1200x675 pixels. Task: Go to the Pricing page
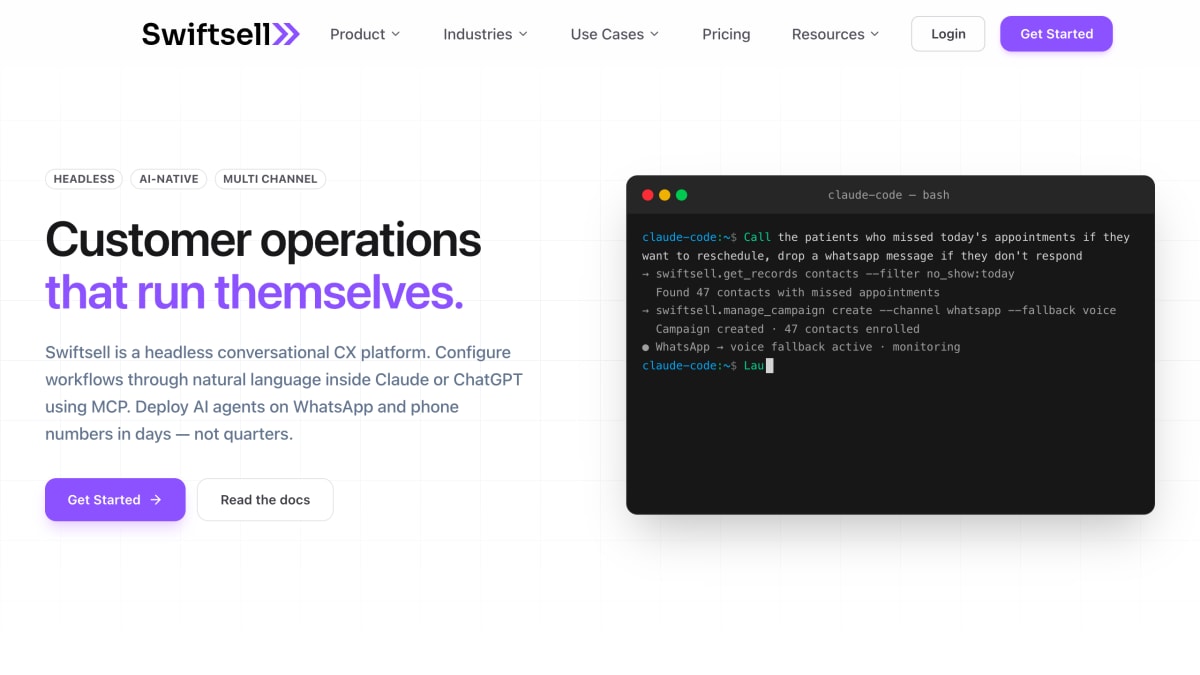point(726,34)
